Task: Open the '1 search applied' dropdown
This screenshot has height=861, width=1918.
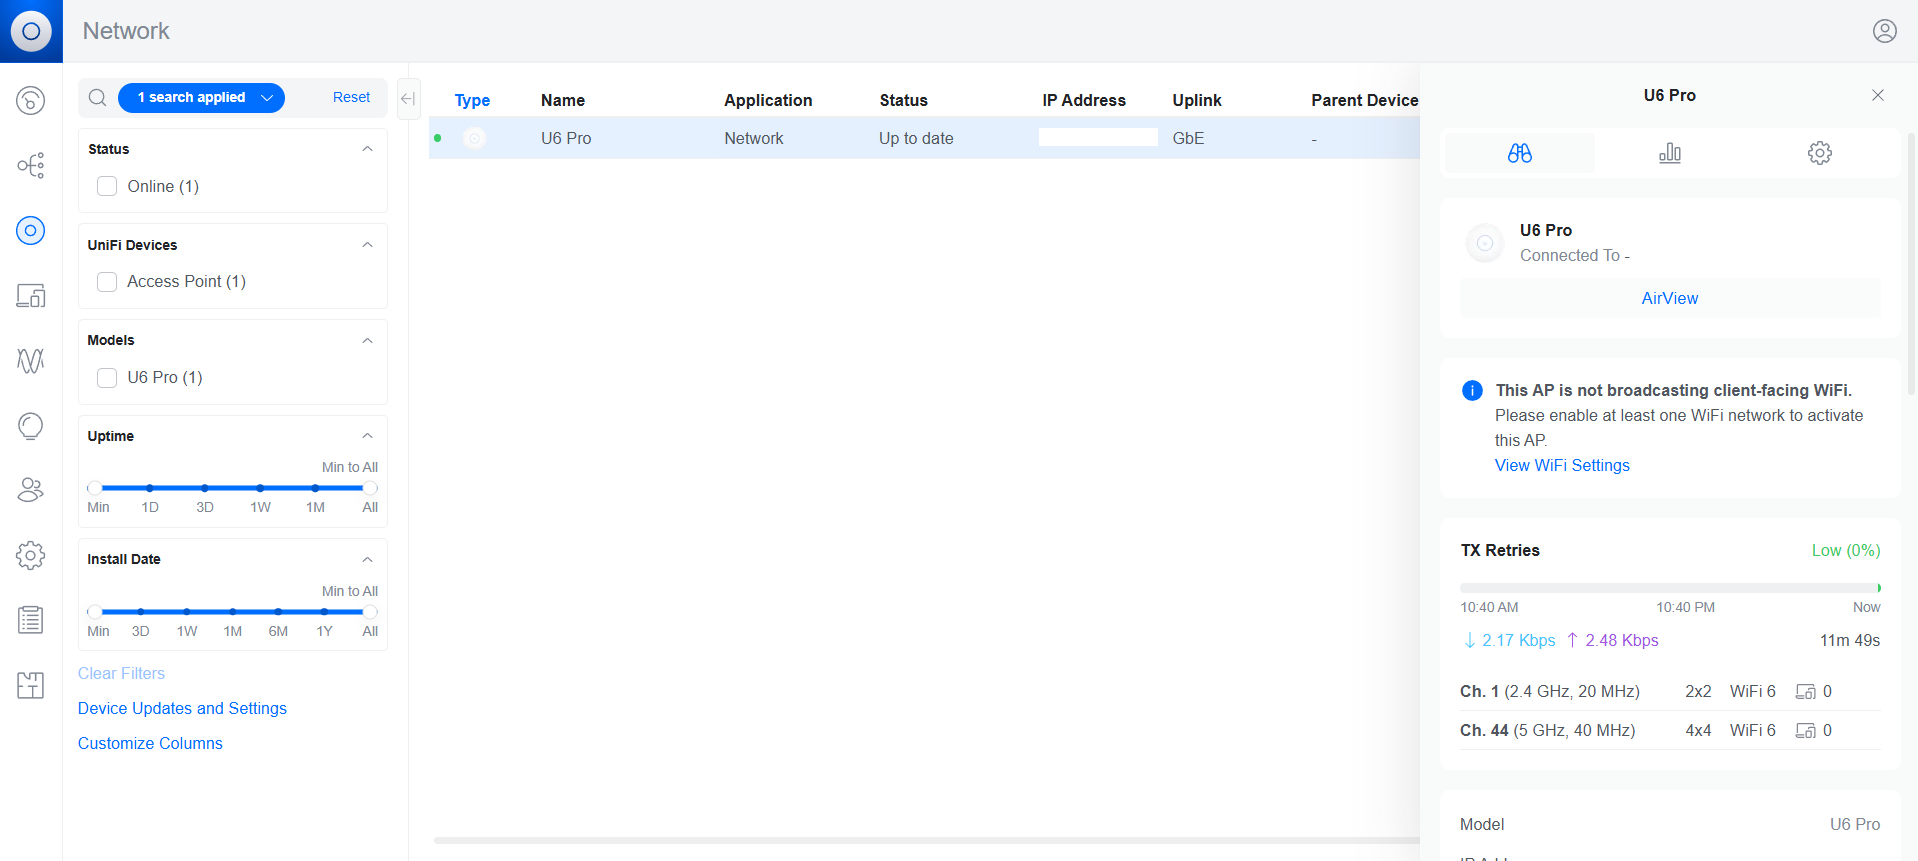Action: (201, 97)
